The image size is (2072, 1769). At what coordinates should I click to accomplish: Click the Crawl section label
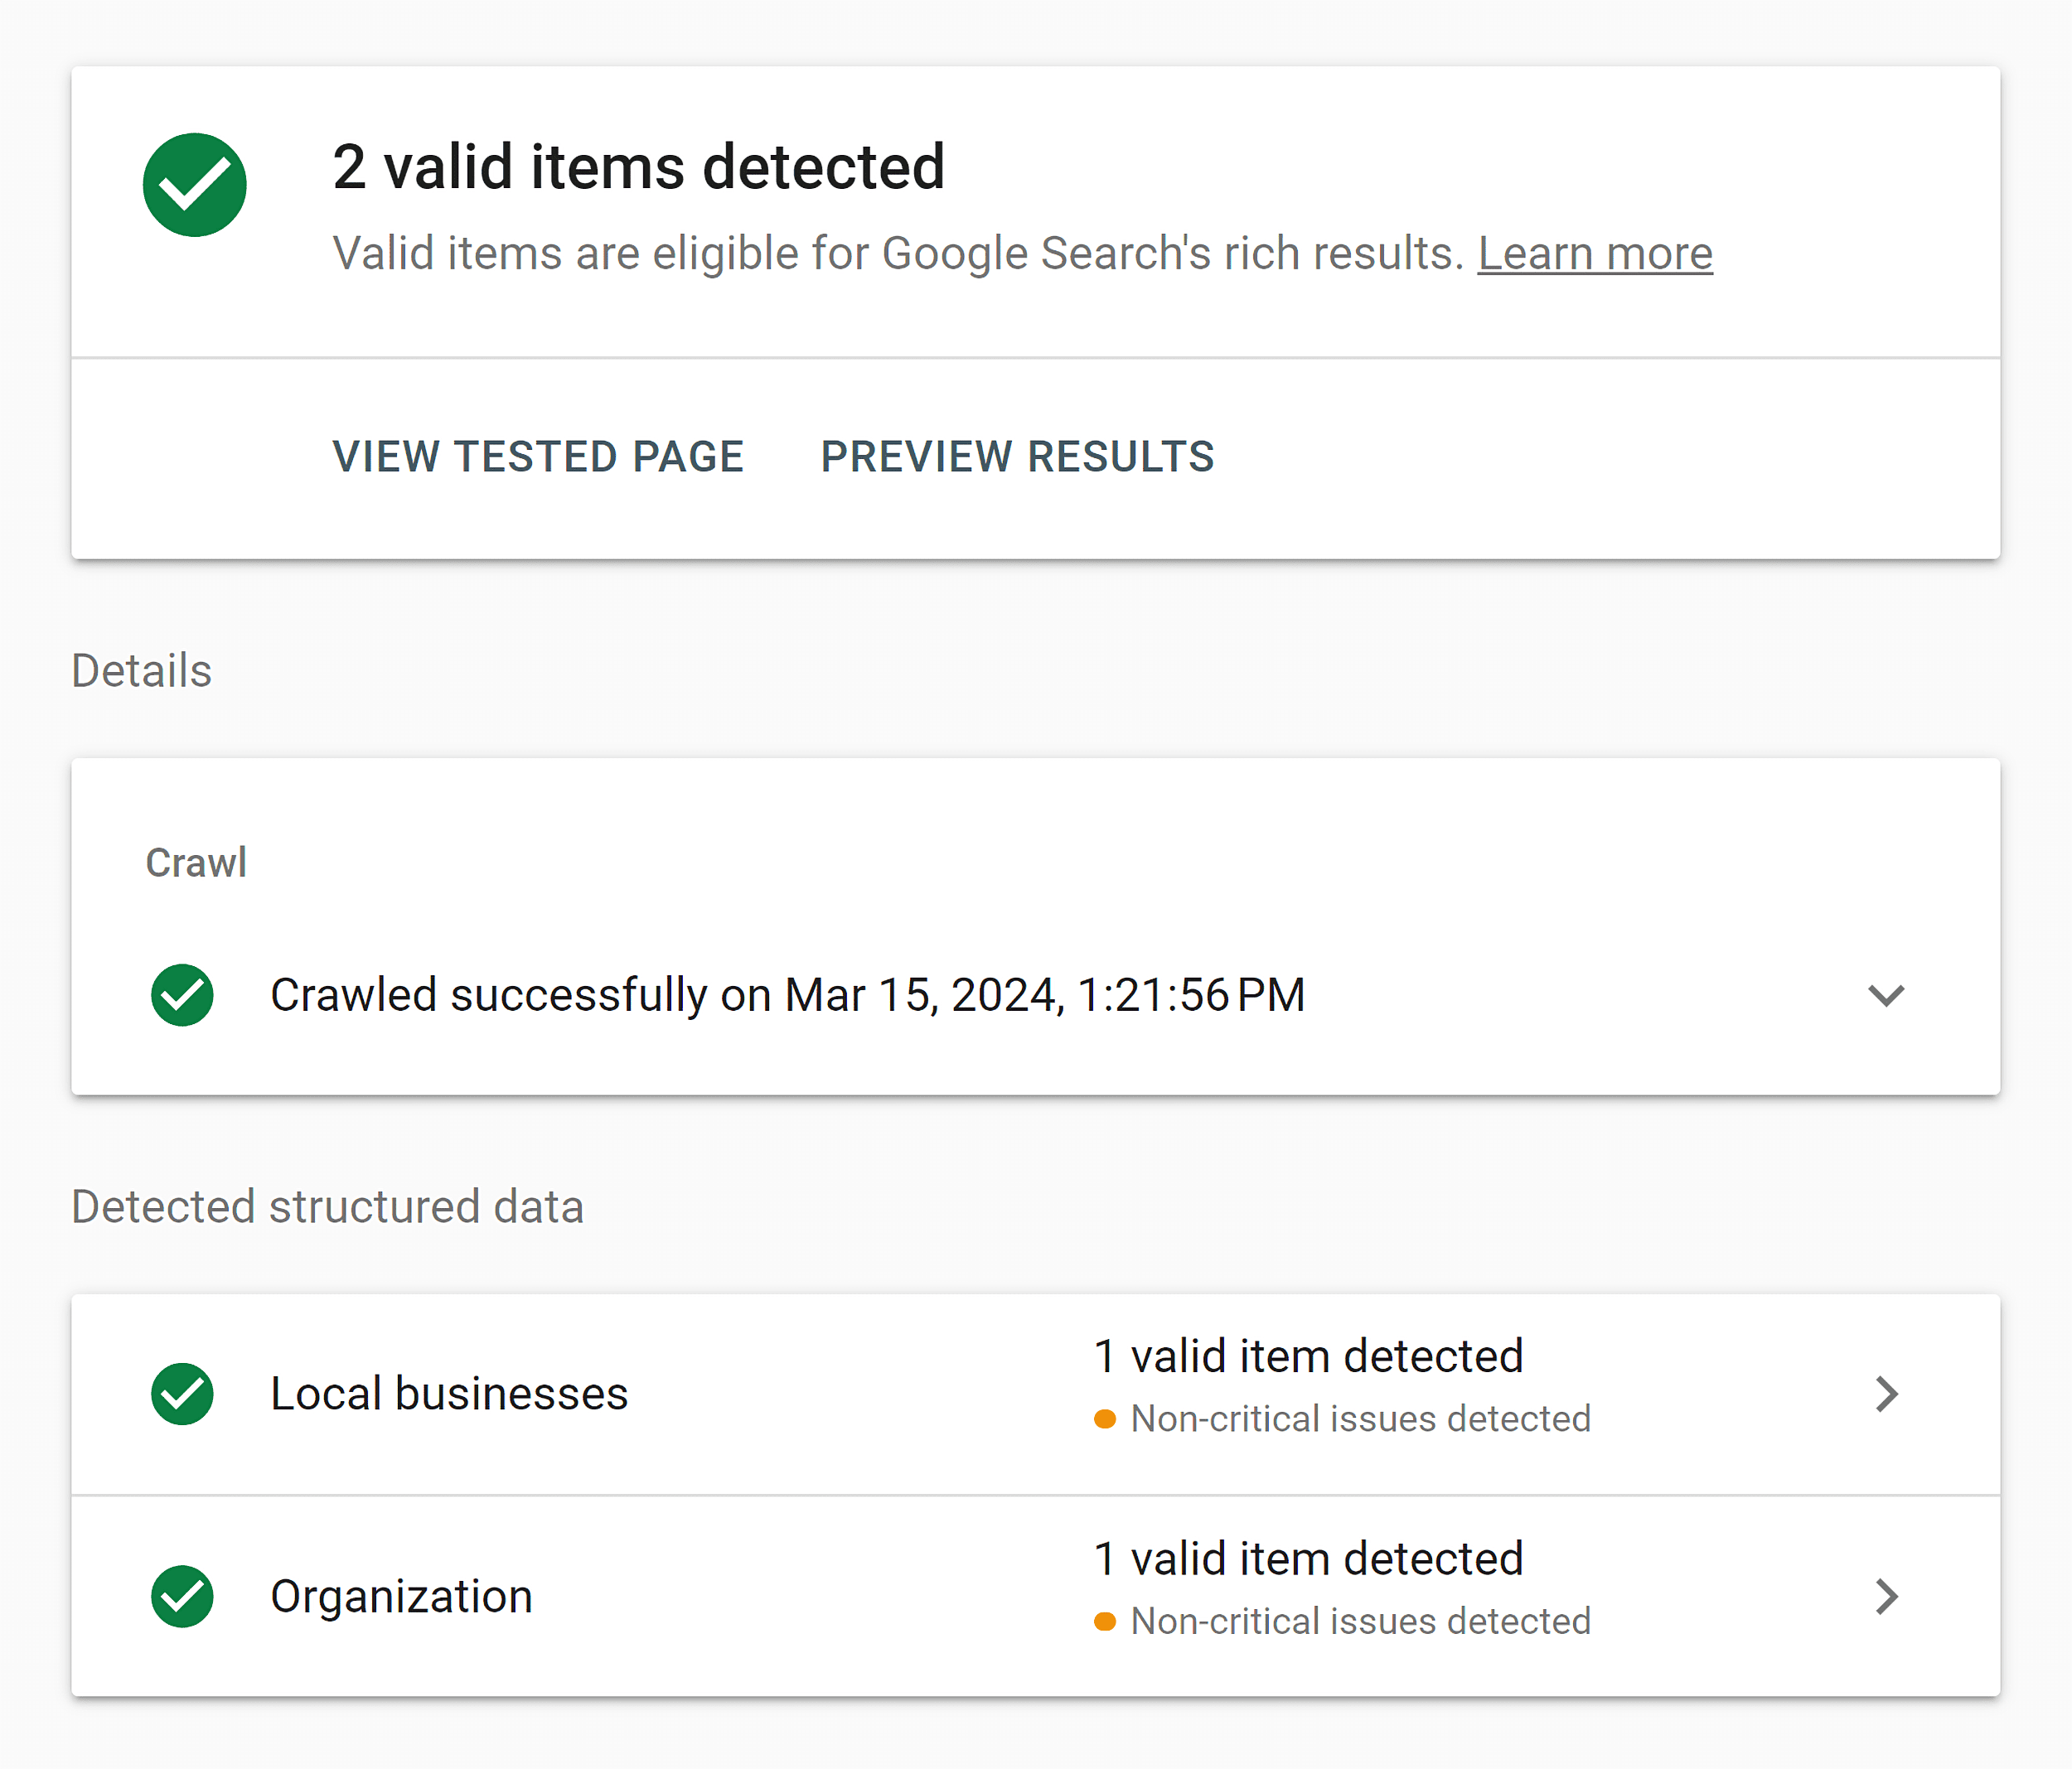click(x=196, y=863)
